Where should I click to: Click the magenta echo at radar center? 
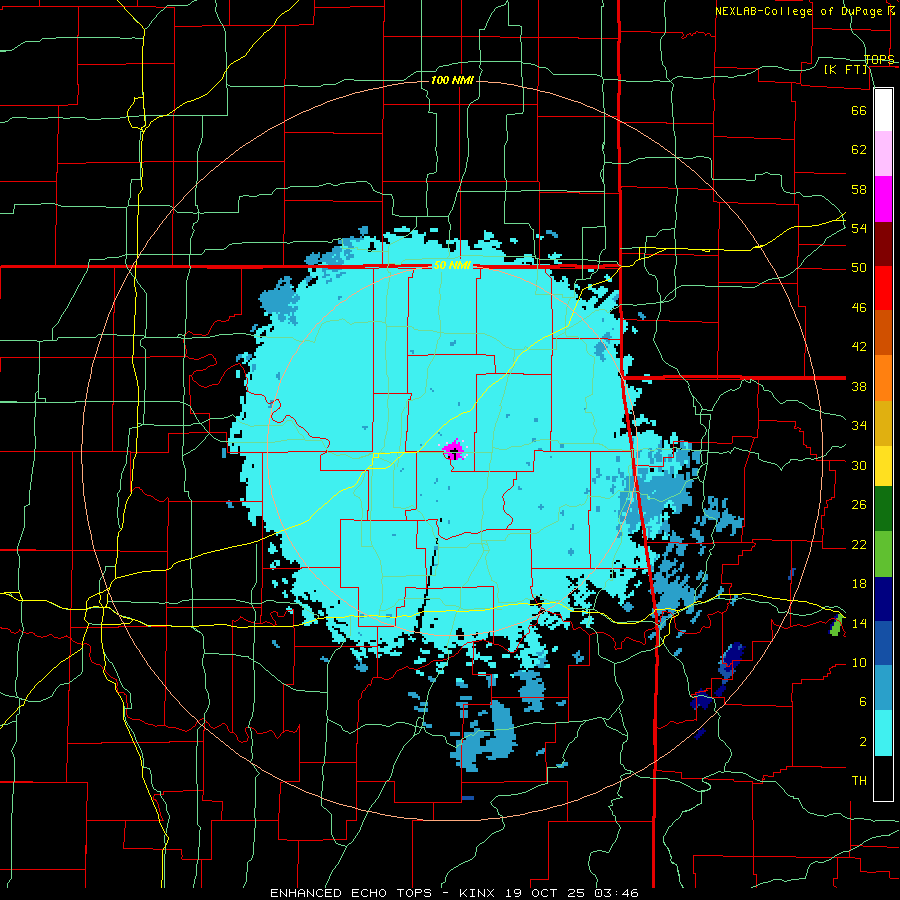pyautogui.click(x=454, y=449)
